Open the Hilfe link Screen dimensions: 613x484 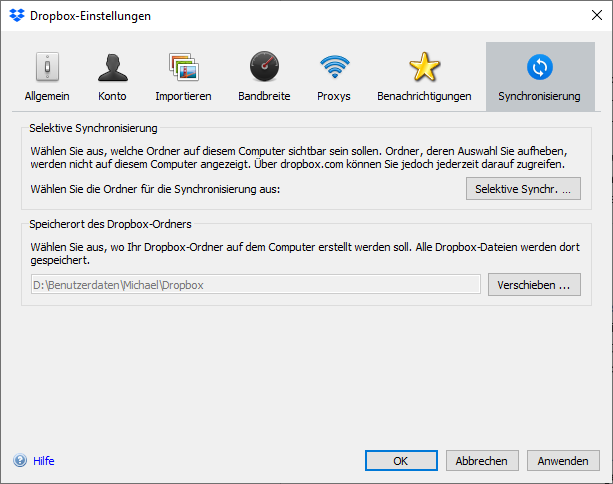(44, 461)
